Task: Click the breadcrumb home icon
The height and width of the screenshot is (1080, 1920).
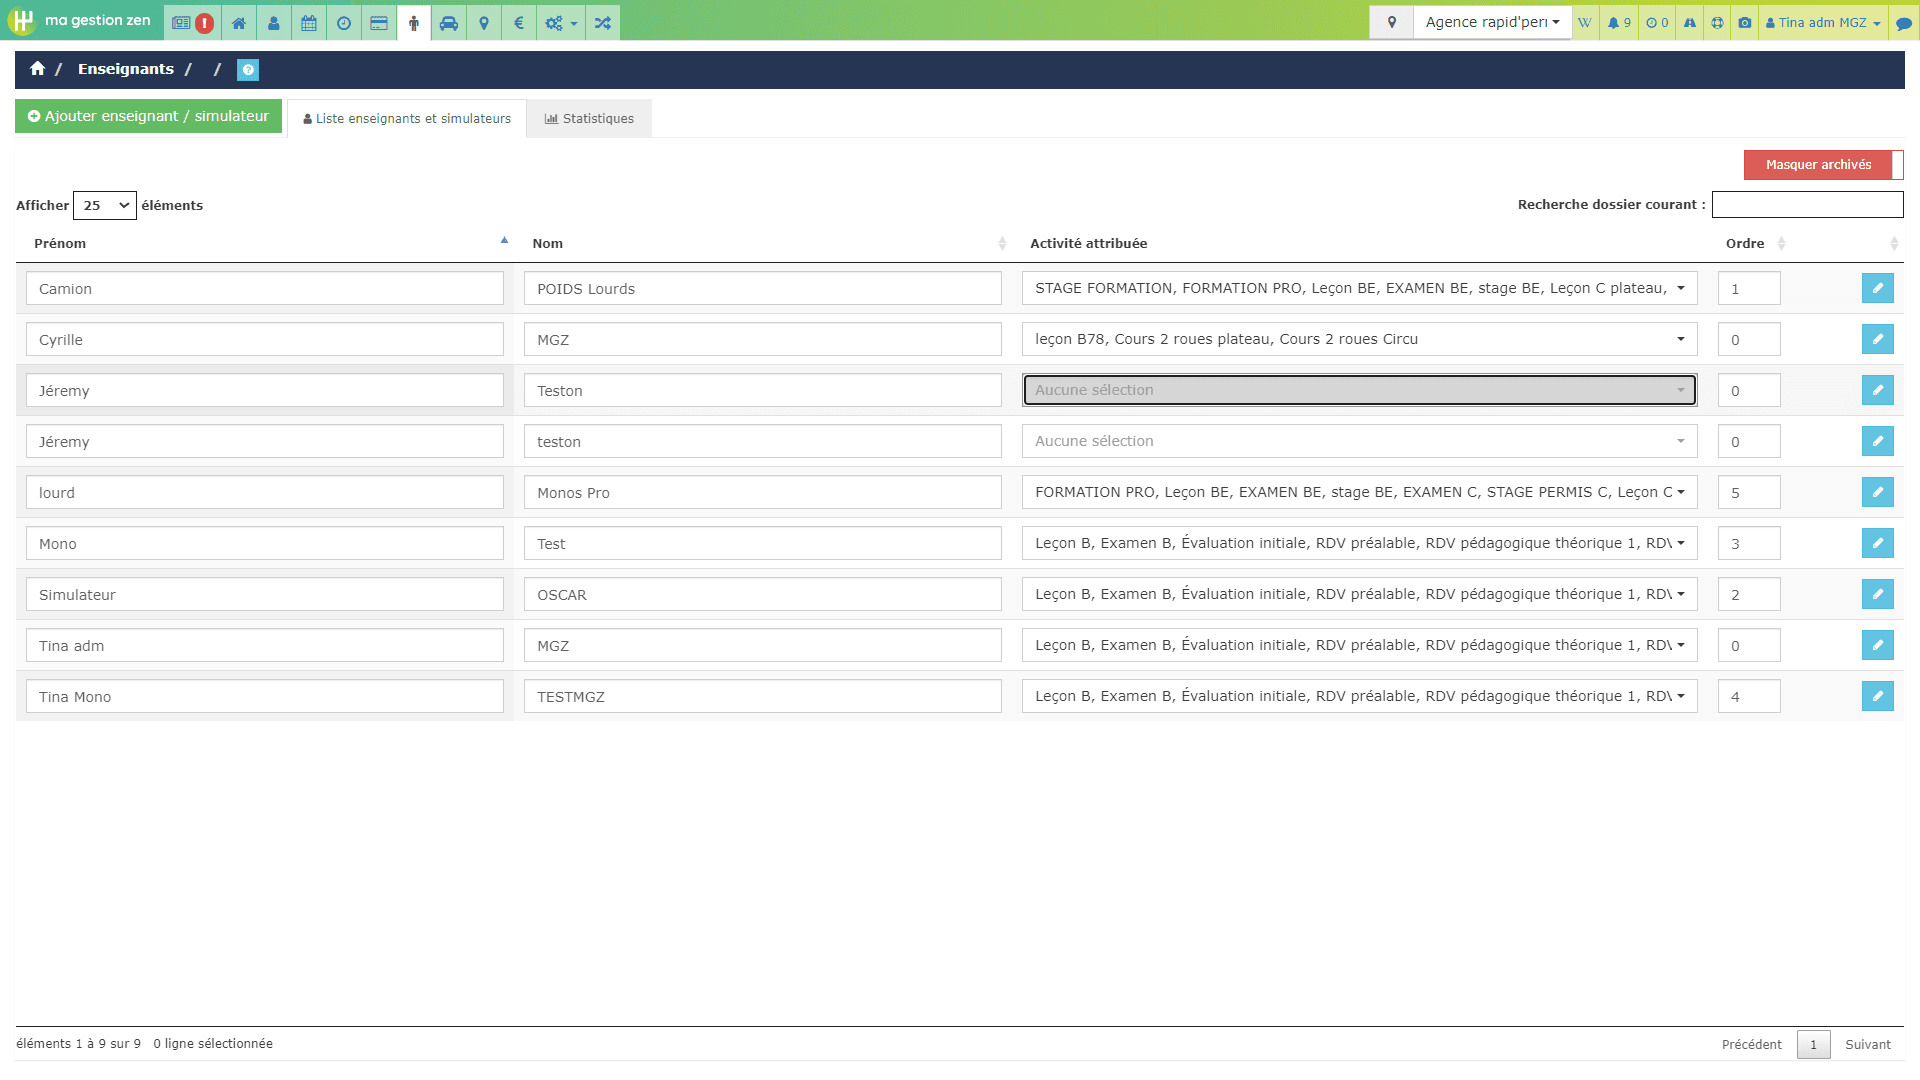Action: click(37, 68)
